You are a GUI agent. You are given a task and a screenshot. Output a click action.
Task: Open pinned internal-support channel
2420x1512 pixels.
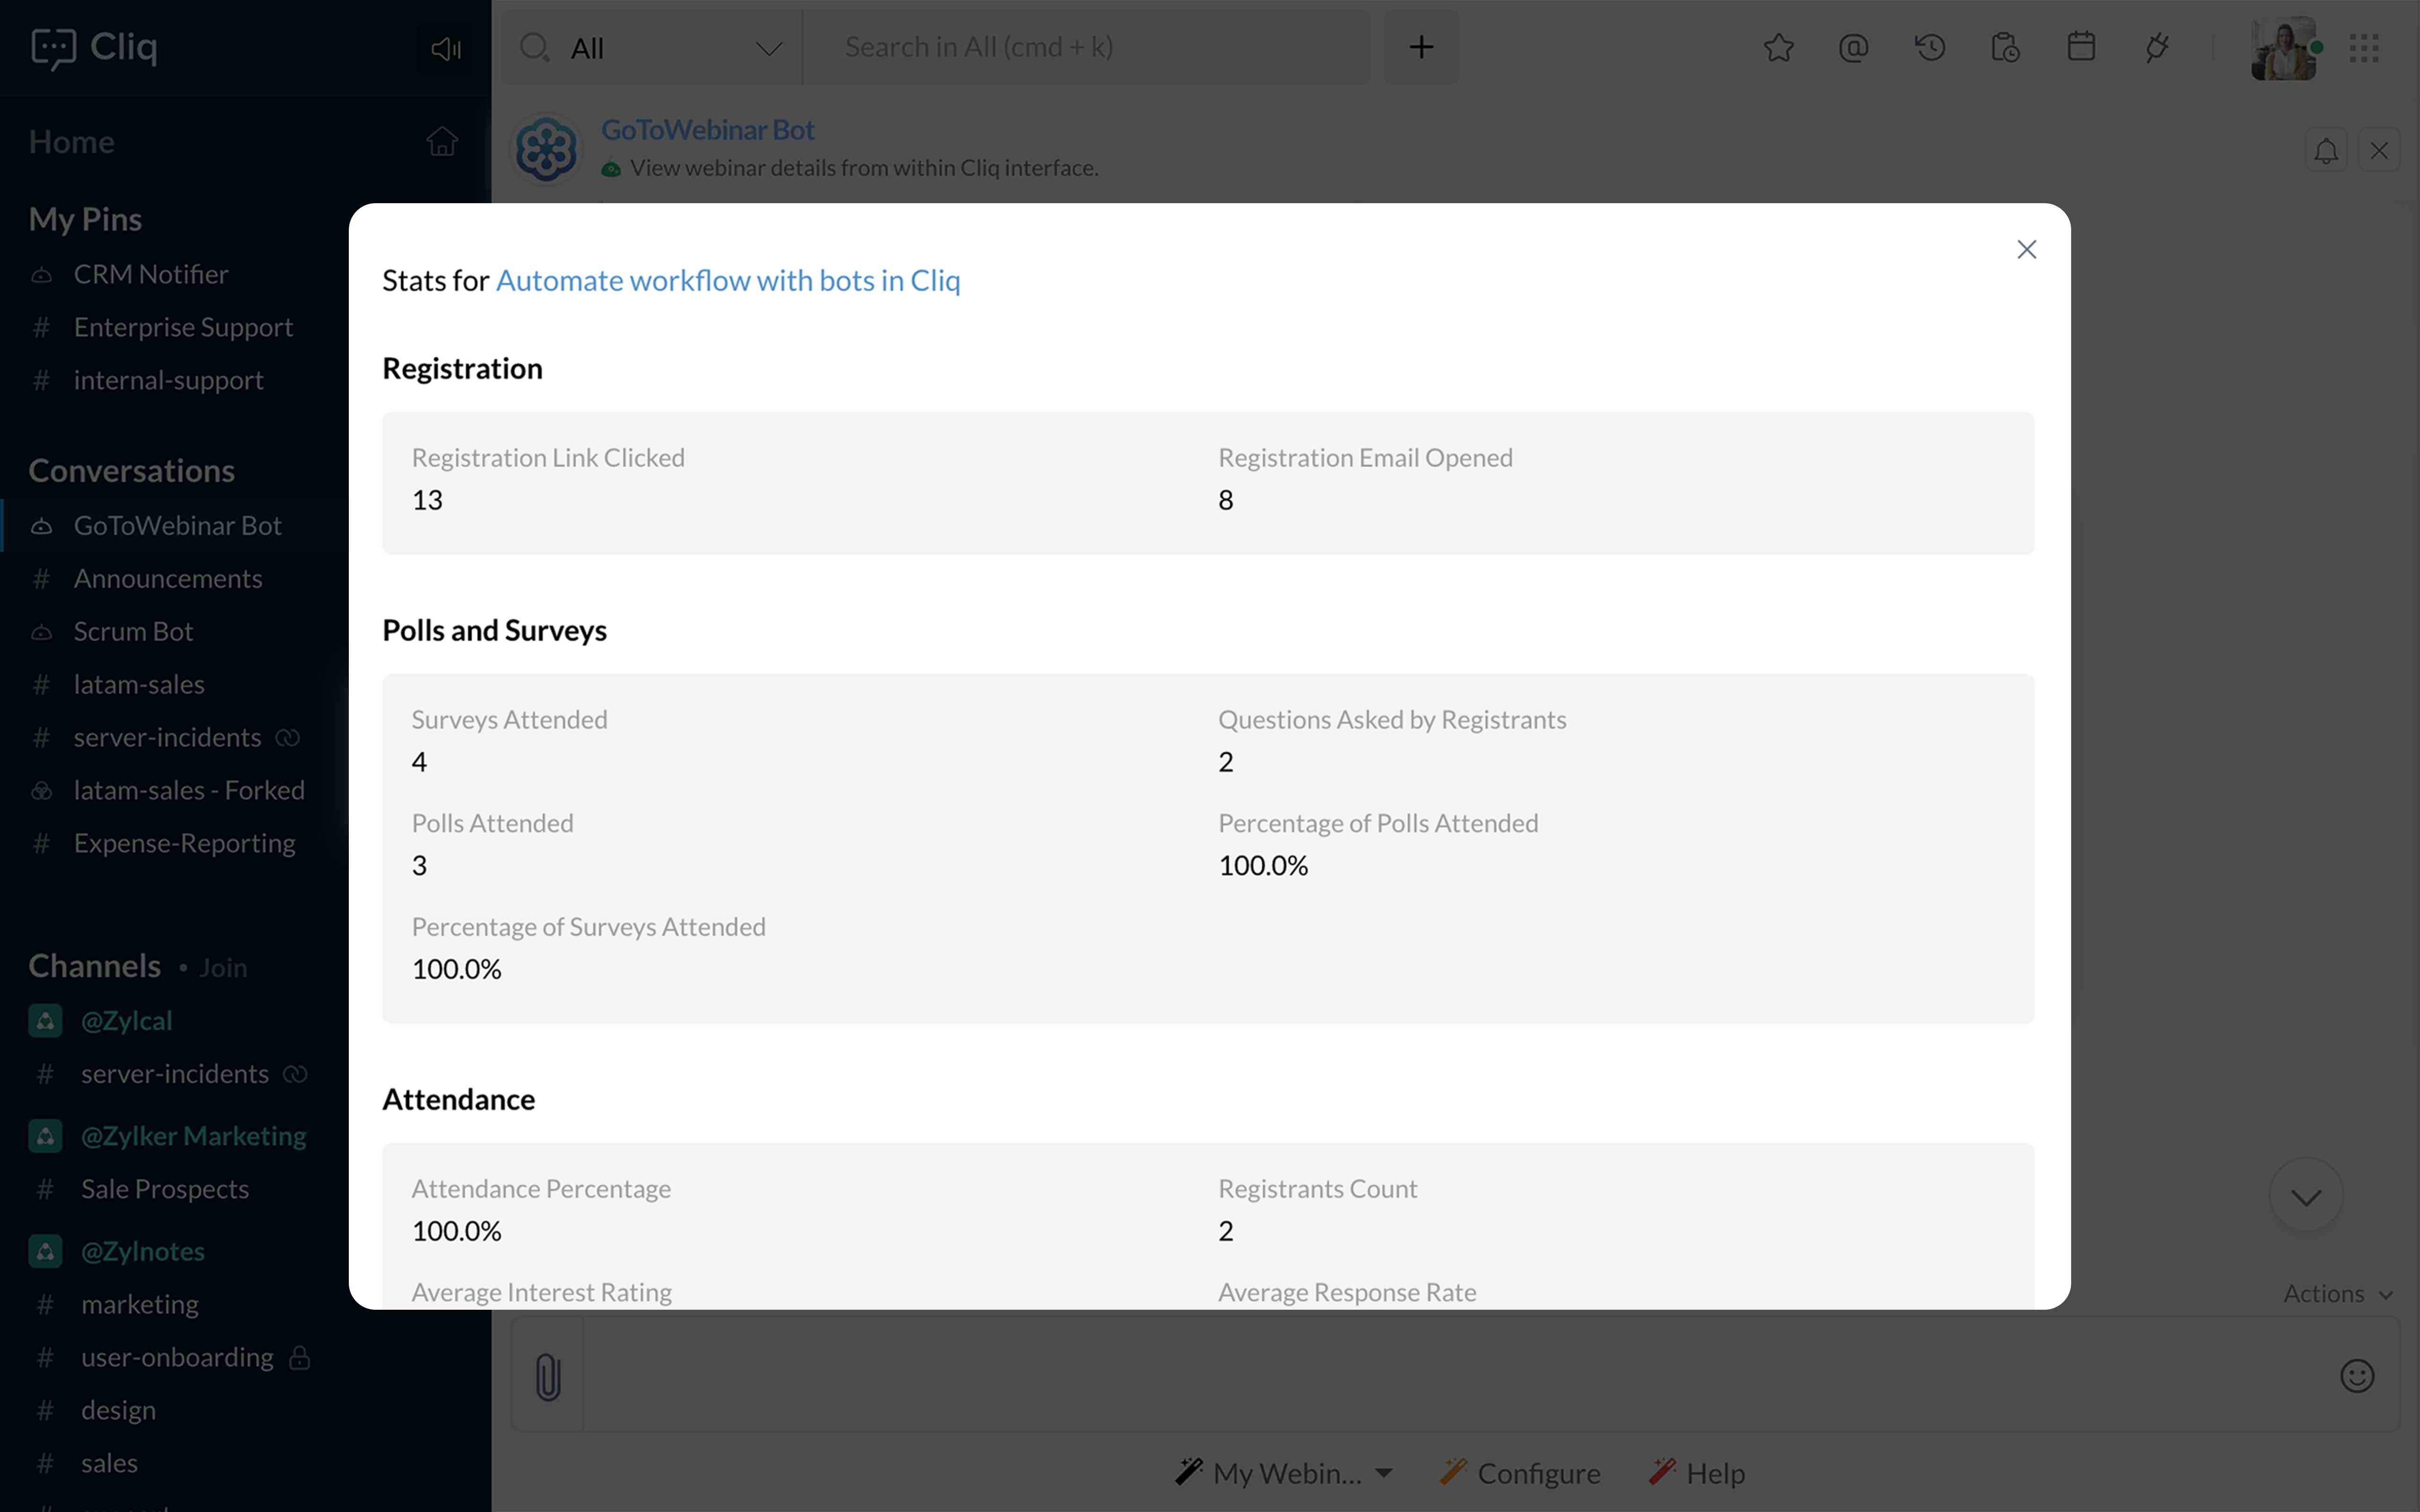tap(170, 380)
